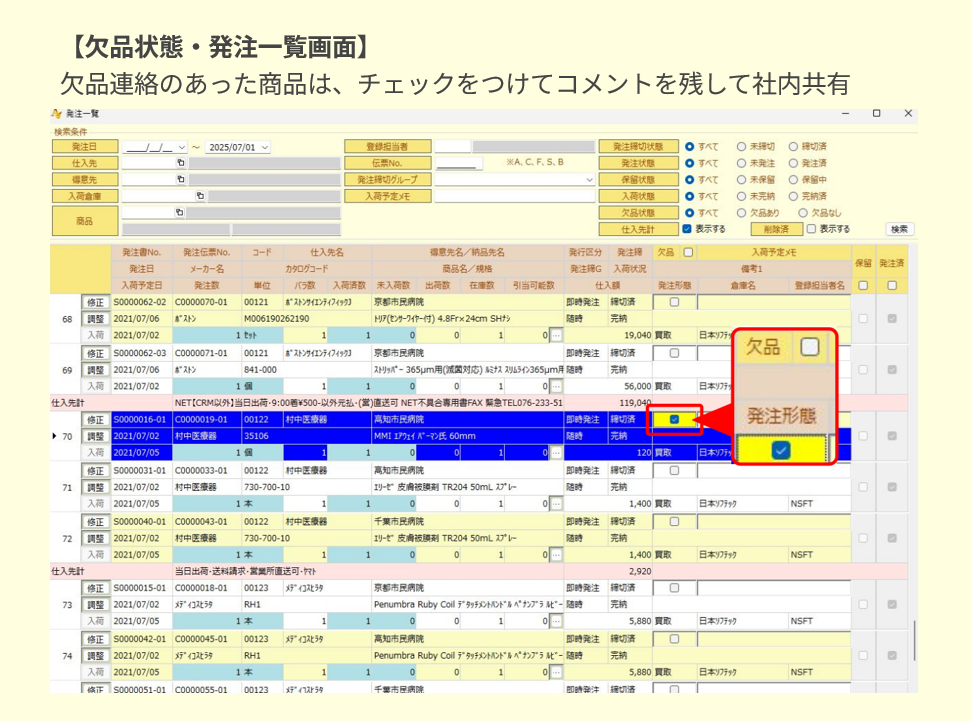Click the ellipsis button in row 68
The width and height of the screenshot is (971, 721).
(556, 336)
